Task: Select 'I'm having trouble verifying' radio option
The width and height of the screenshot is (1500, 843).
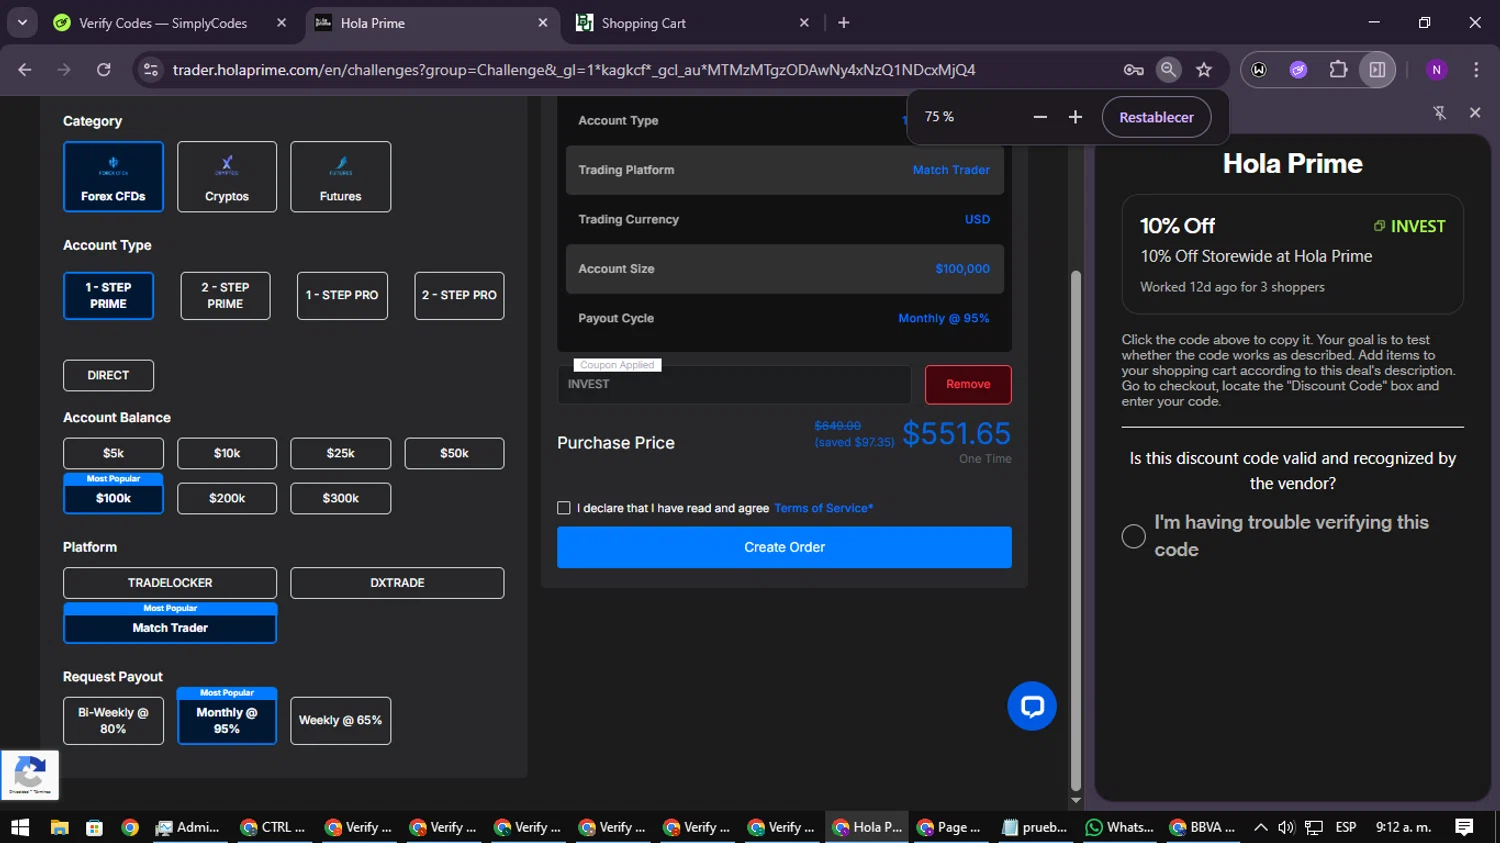Action: point(1133,536)
